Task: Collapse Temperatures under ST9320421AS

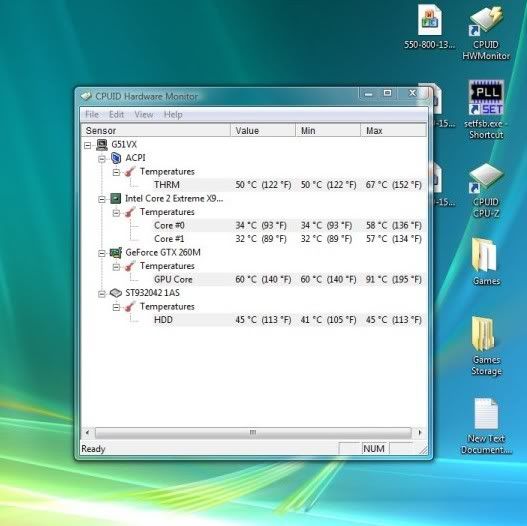Action: 116,308
